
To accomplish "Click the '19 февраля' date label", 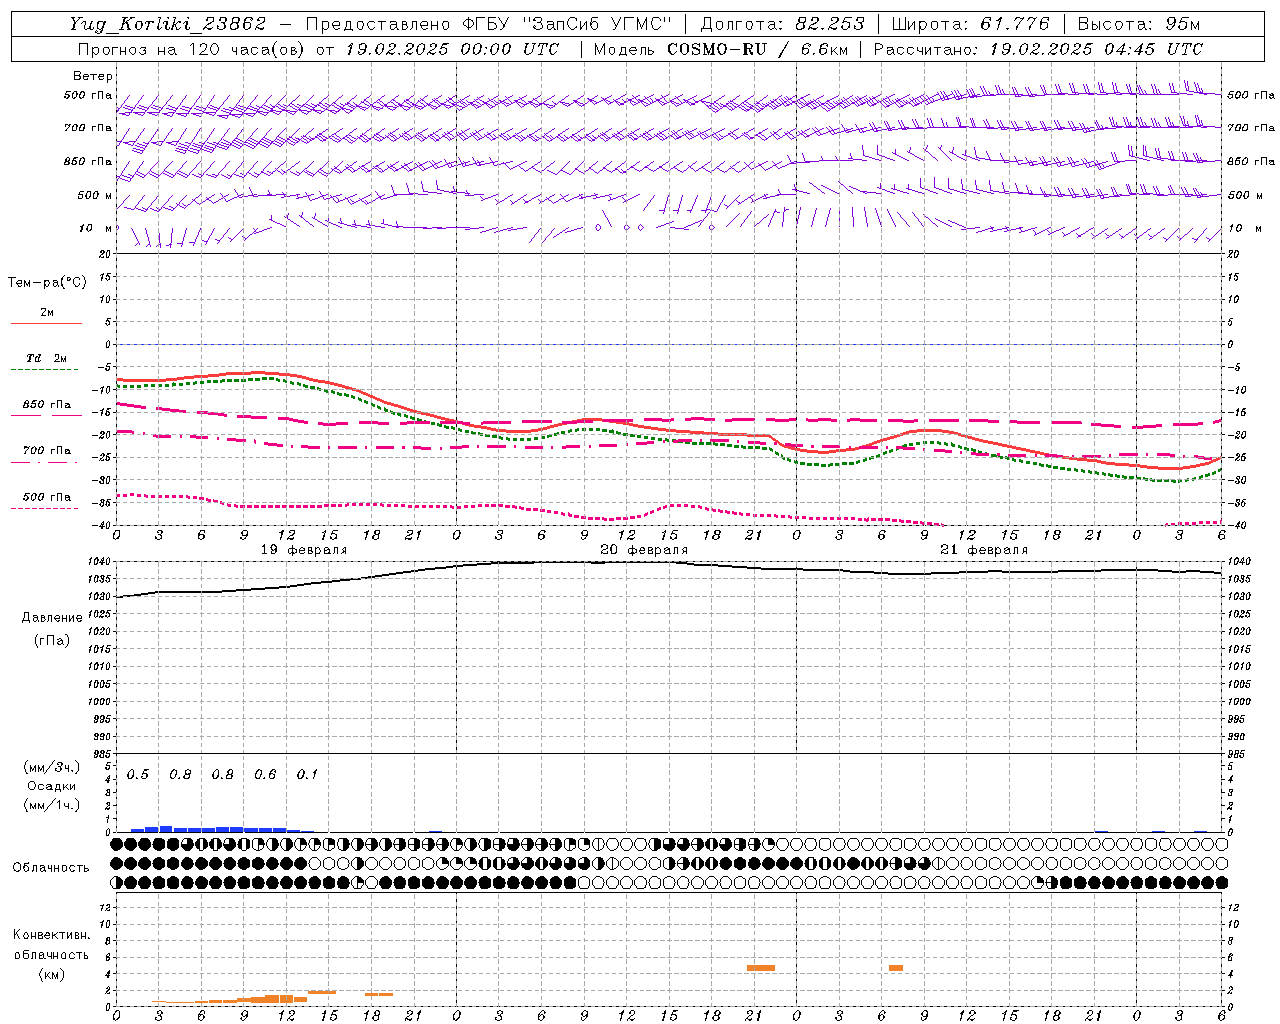I will point(304,550).
